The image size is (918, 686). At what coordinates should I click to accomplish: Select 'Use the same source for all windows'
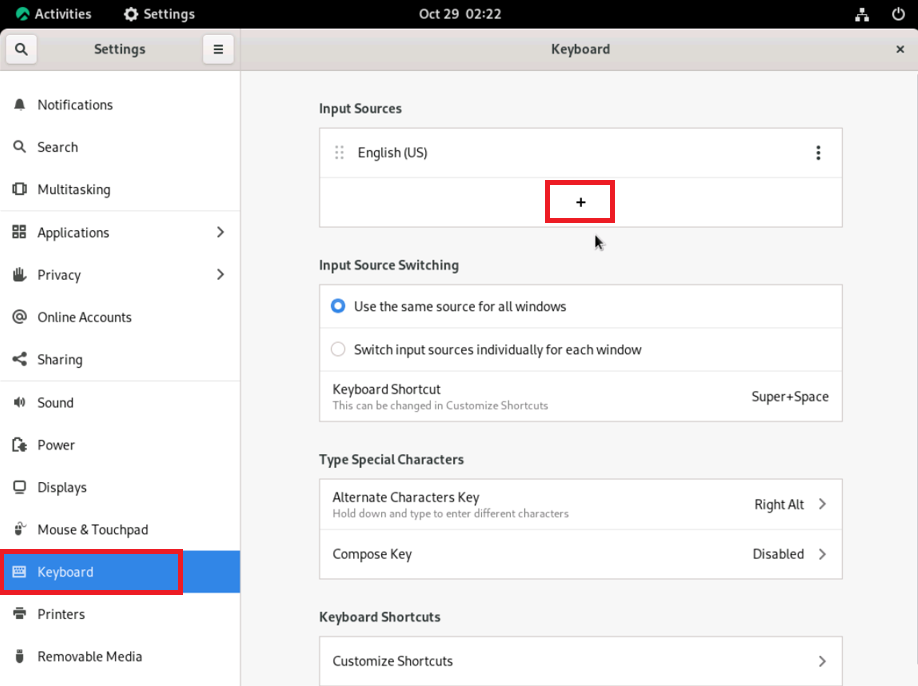(x=338, y=307)
